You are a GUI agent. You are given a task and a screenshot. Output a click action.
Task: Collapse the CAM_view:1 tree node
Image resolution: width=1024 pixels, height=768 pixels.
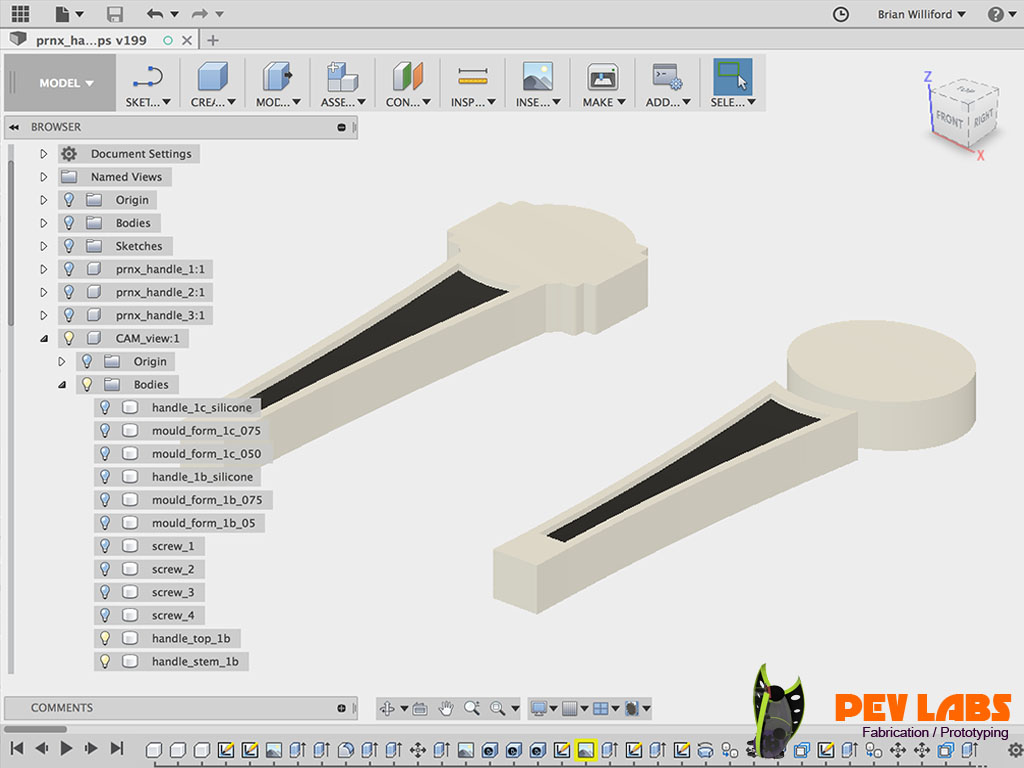pos(43,338)
